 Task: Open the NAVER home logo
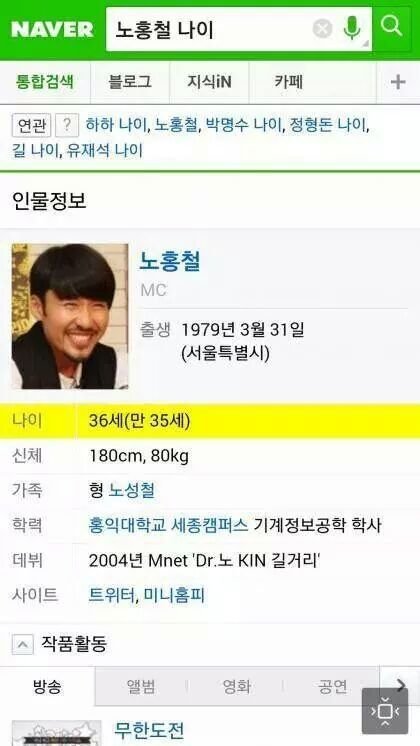(52, 29)
